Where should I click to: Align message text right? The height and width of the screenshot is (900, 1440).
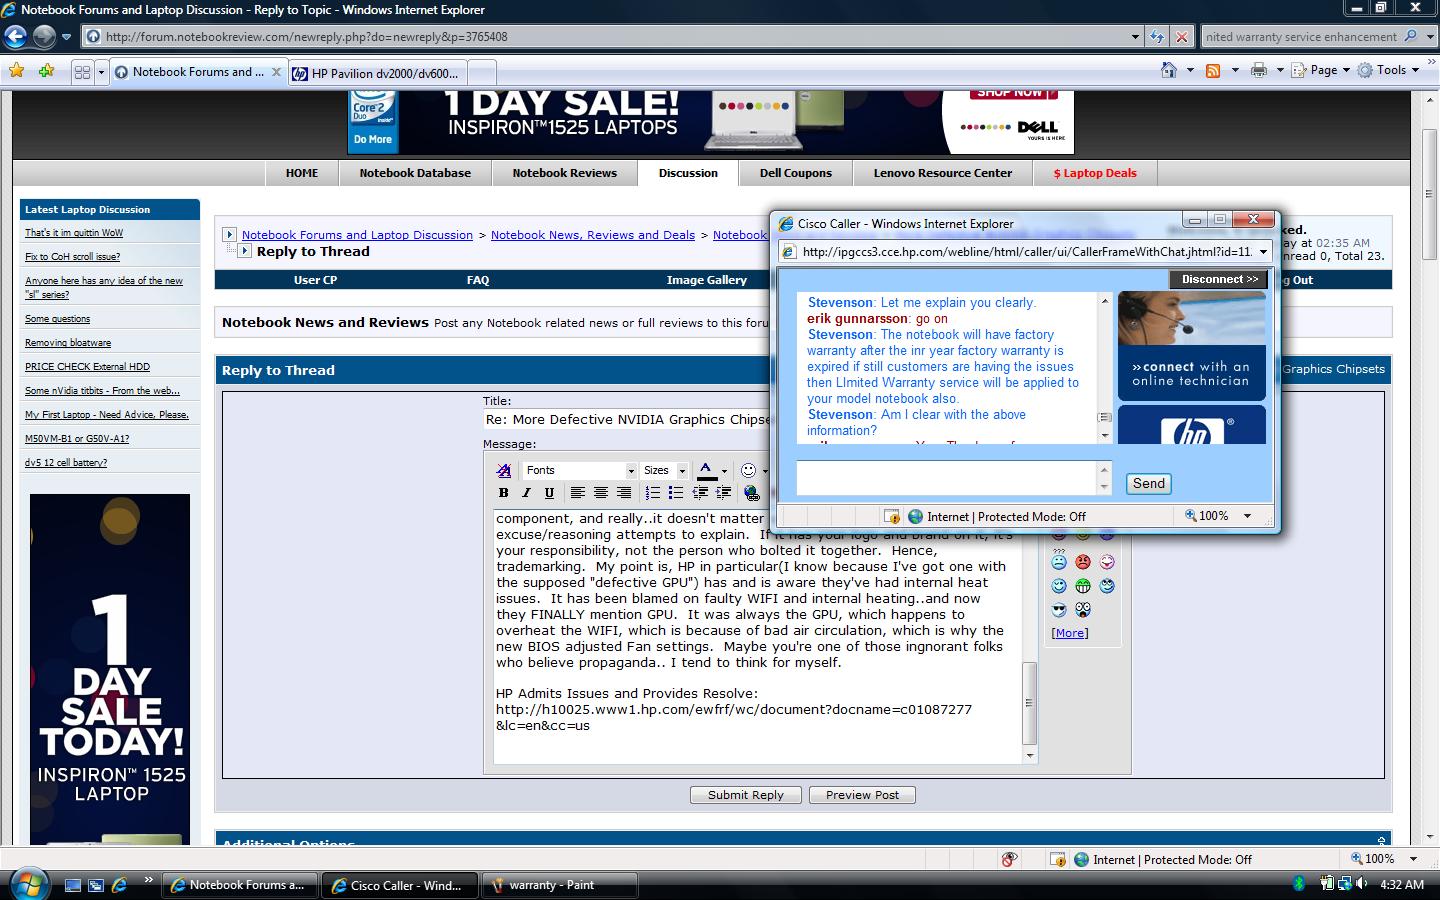click(x=624, y=493)
